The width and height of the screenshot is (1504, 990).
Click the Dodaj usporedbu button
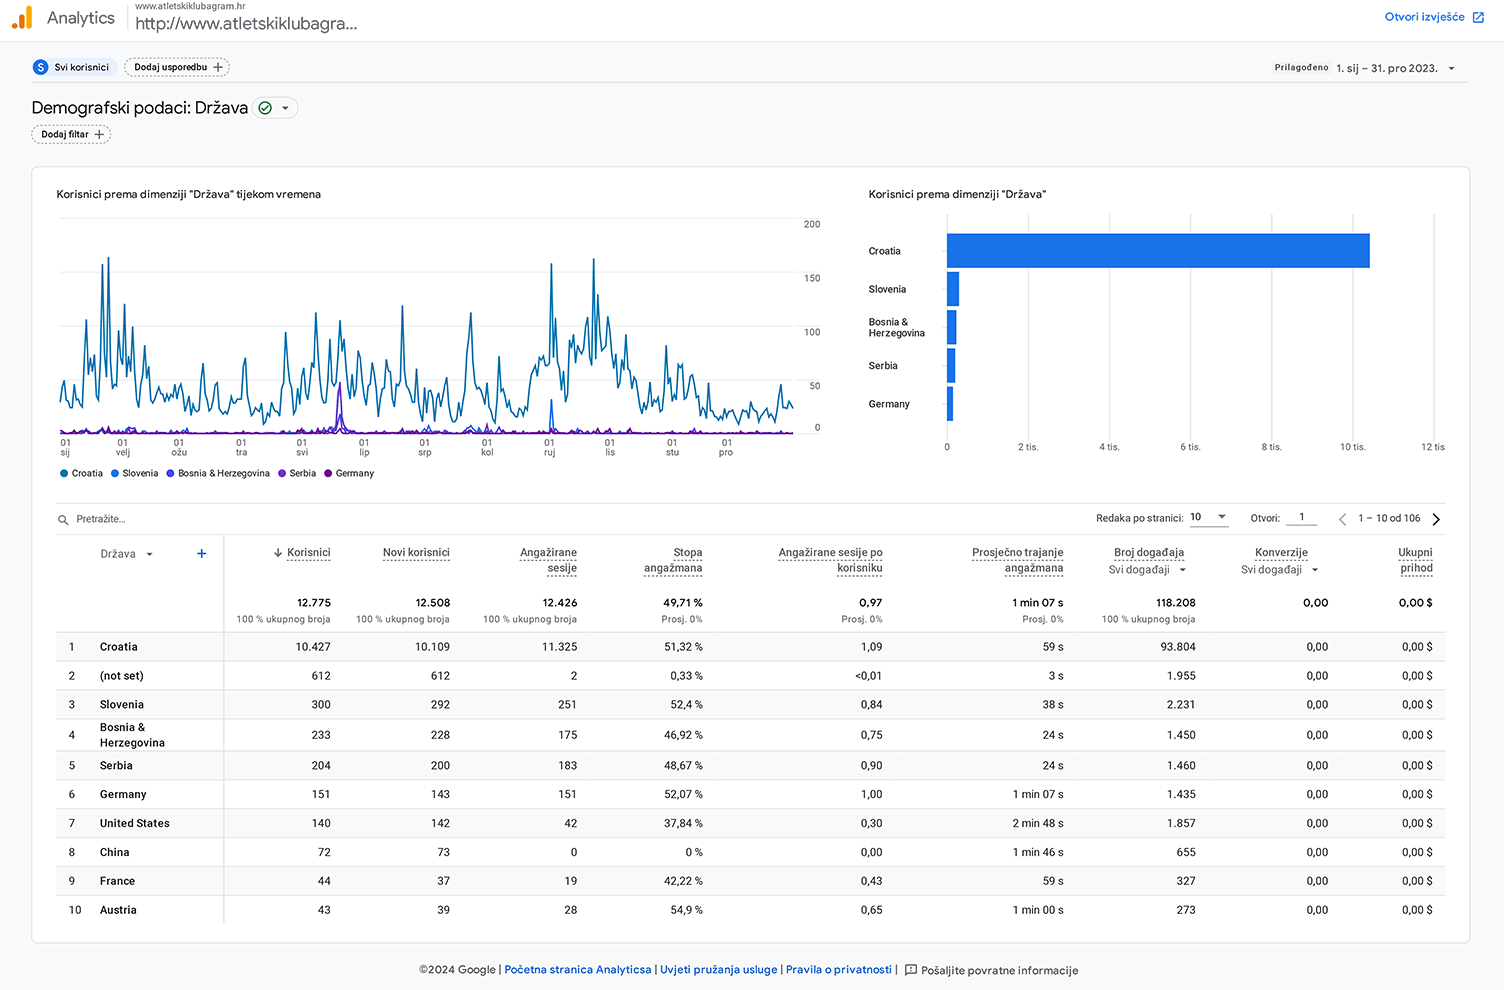point(177,67)
